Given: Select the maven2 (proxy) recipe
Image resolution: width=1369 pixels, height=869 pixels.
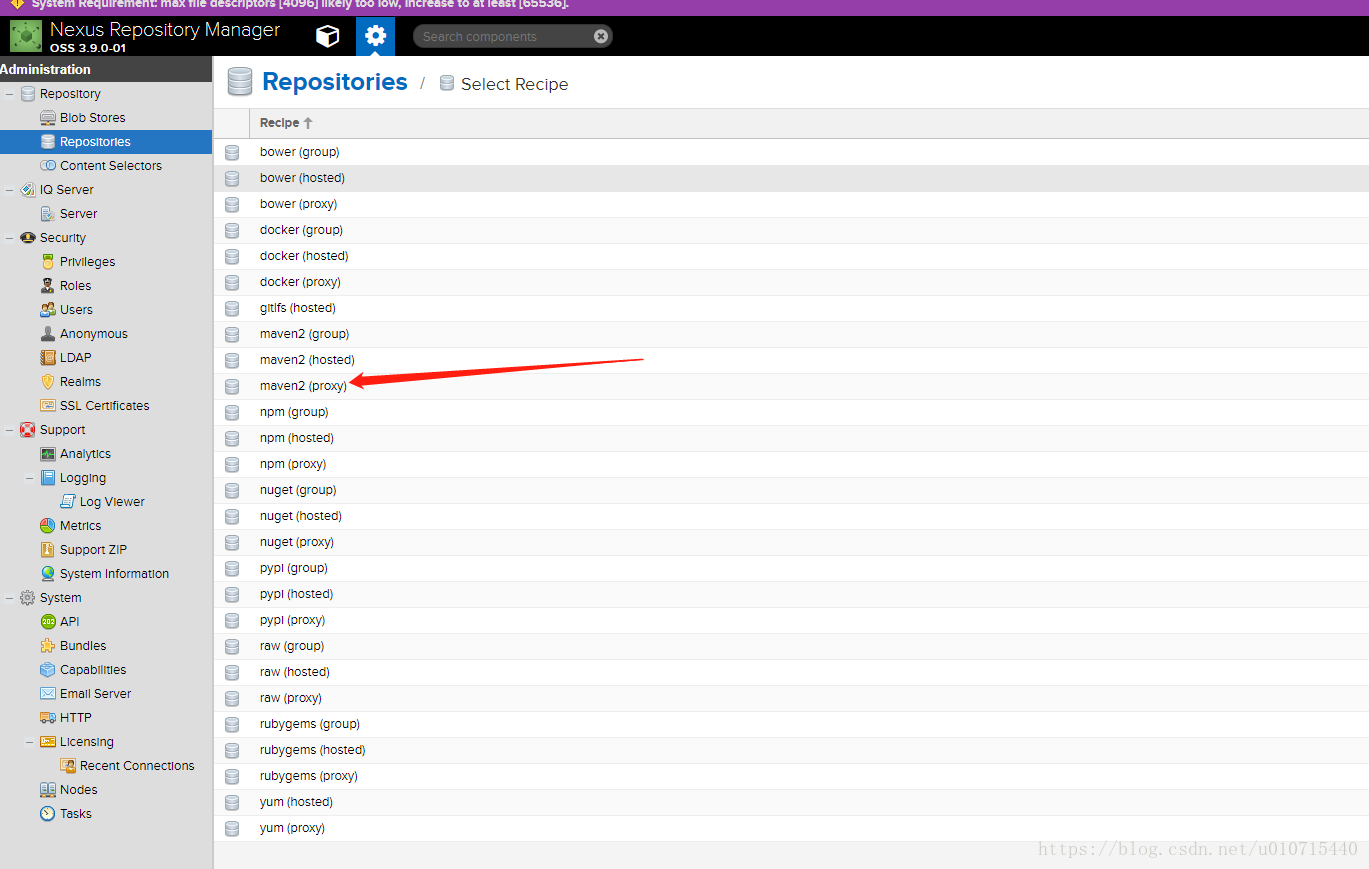Looking at the screenshot, I should coord(791,386).
